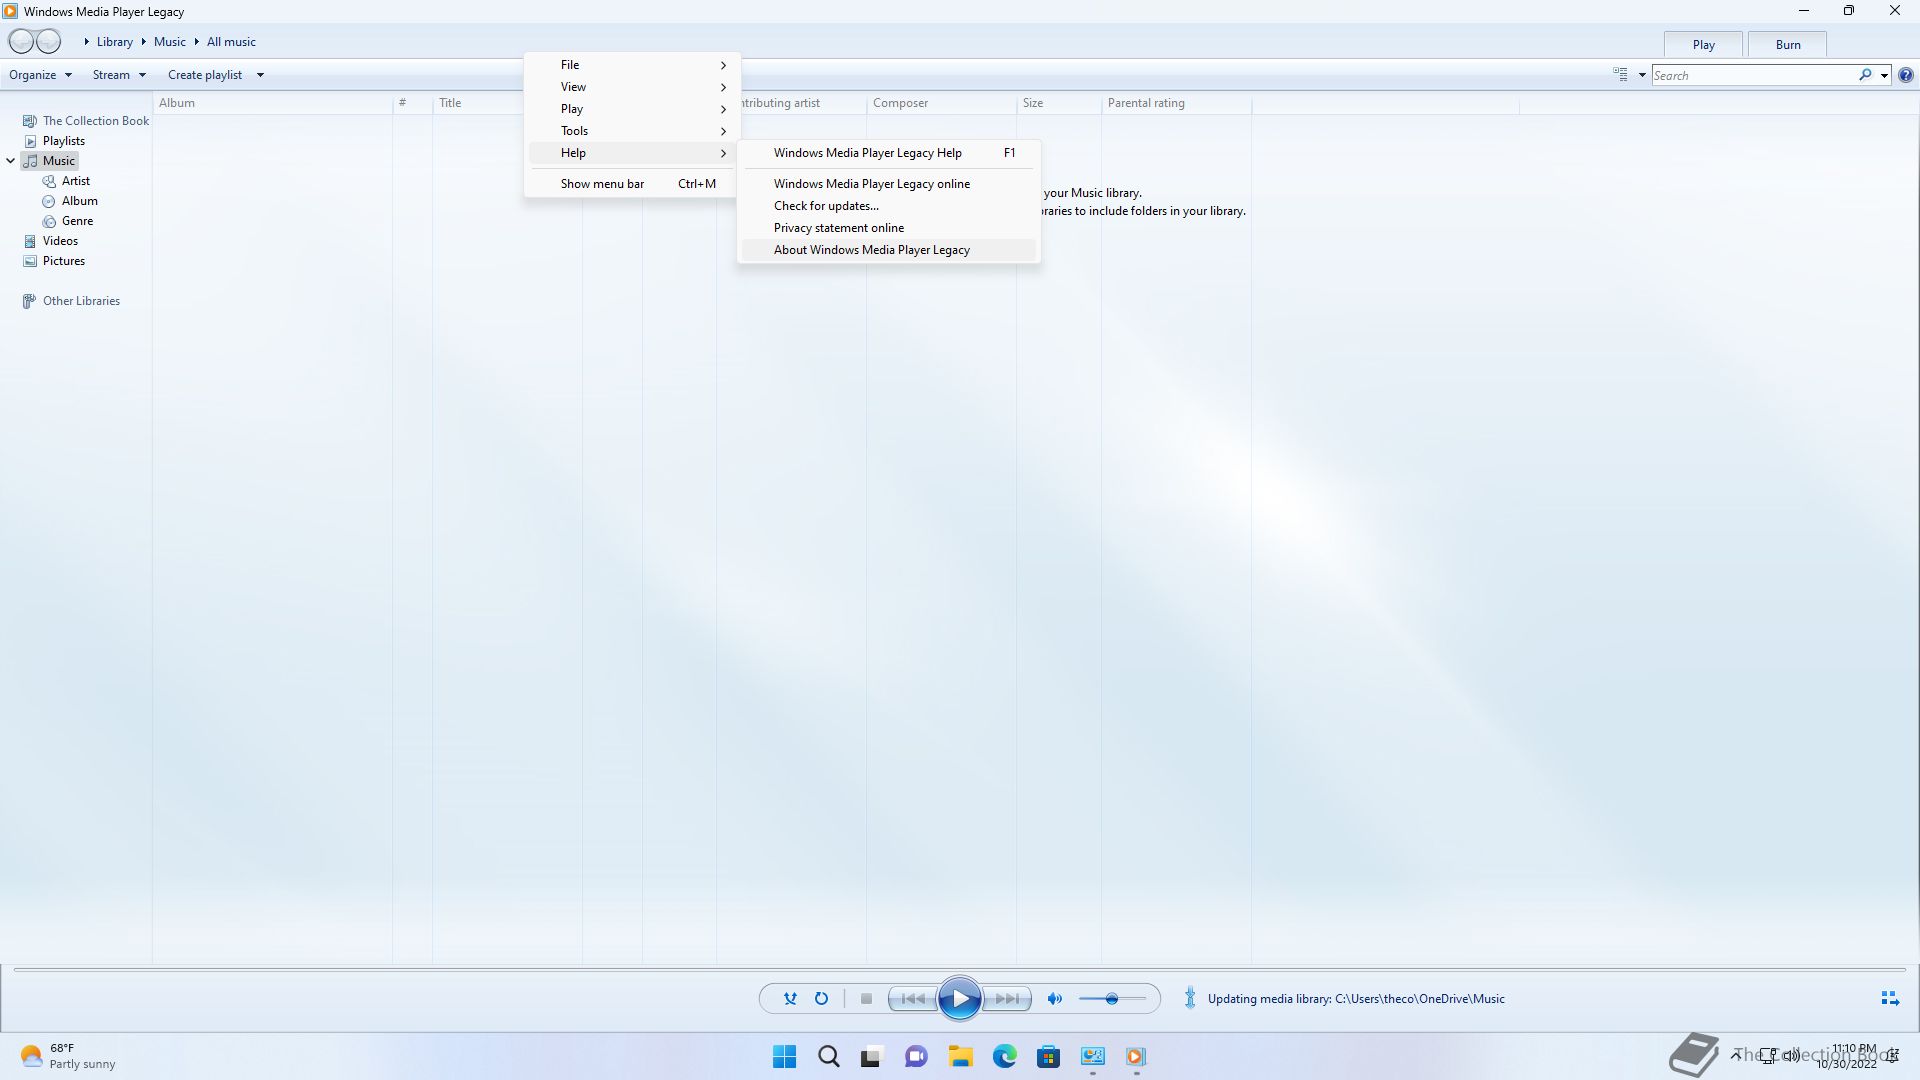Click the search magnifier icon
1920x1080 pixels.
(1865, 75)
